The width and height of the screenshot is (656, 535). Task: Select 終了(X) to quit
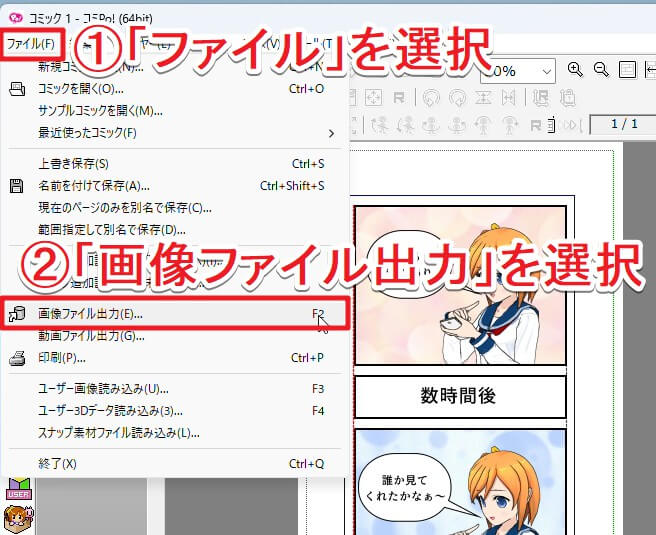175,463
